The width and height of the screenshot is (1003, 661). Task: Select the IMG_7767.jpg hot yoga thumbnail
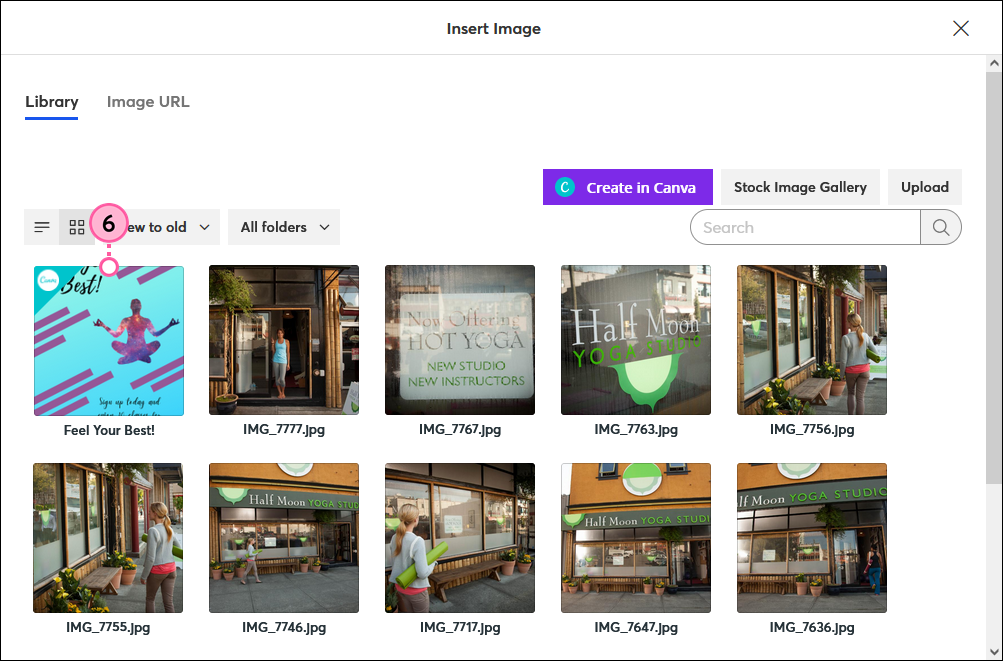click(x=460, y=340)
